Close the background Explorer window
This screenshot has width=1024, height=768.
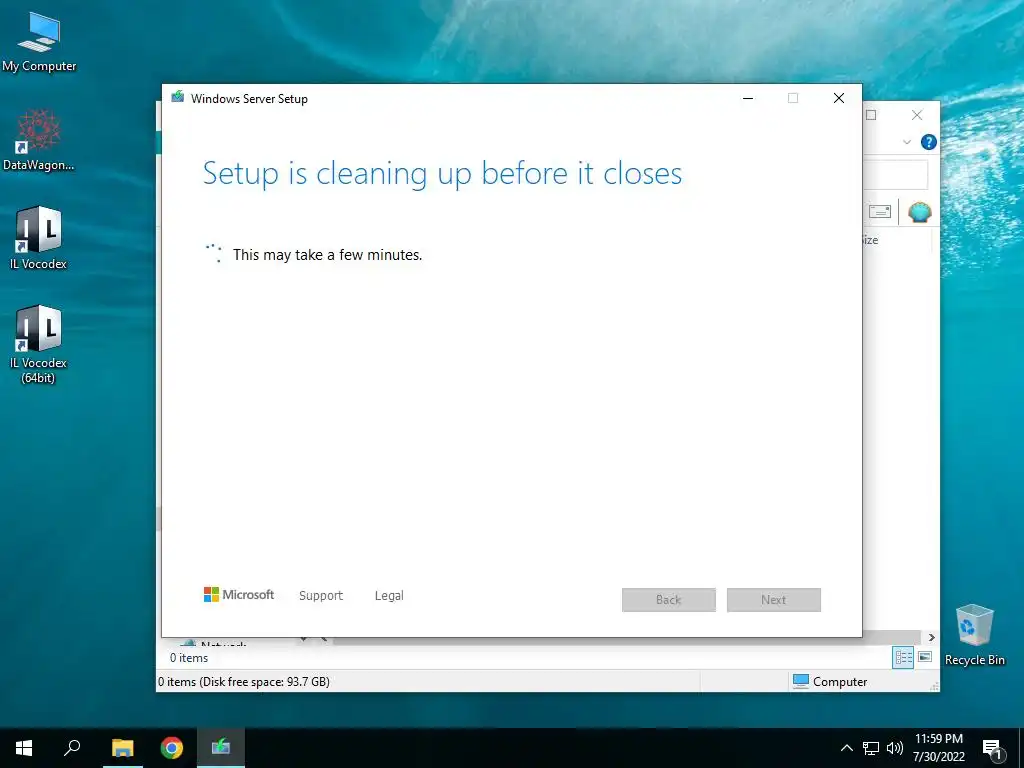(917, 115)
